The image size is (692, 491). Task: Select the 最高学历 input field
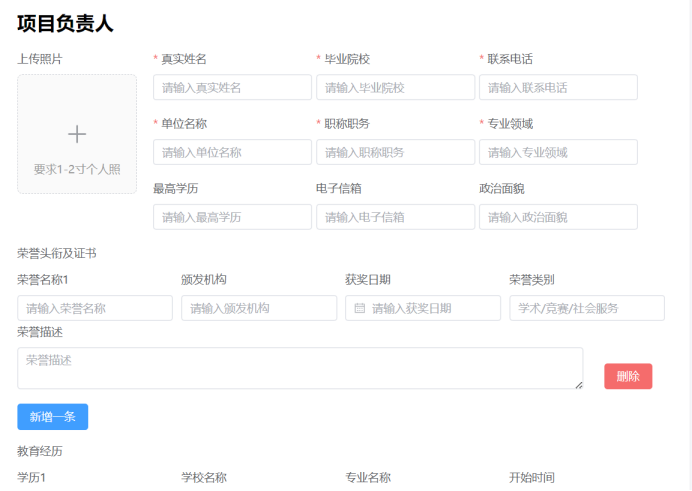[232, 218]
